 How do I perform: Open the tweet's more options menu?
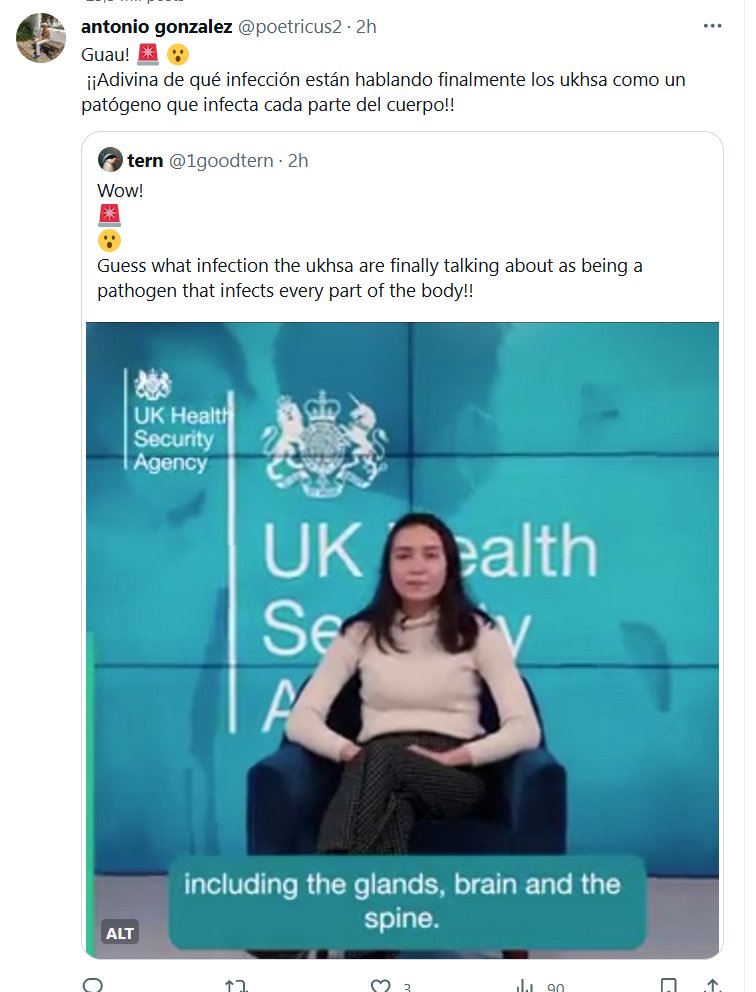pyautogui.click(x=712, y=27)
